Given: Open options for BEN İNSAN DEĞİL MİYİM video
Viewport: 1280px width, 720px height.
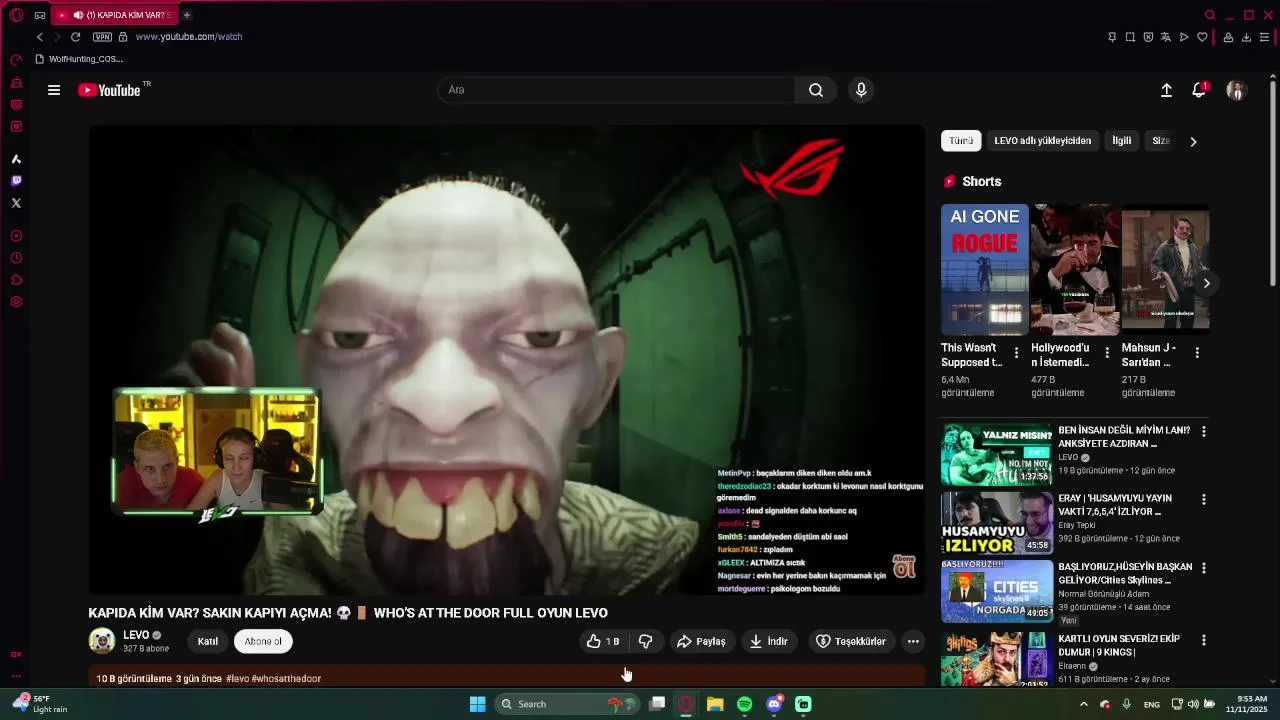Looking at the screenshot, I should (1204, 432).
